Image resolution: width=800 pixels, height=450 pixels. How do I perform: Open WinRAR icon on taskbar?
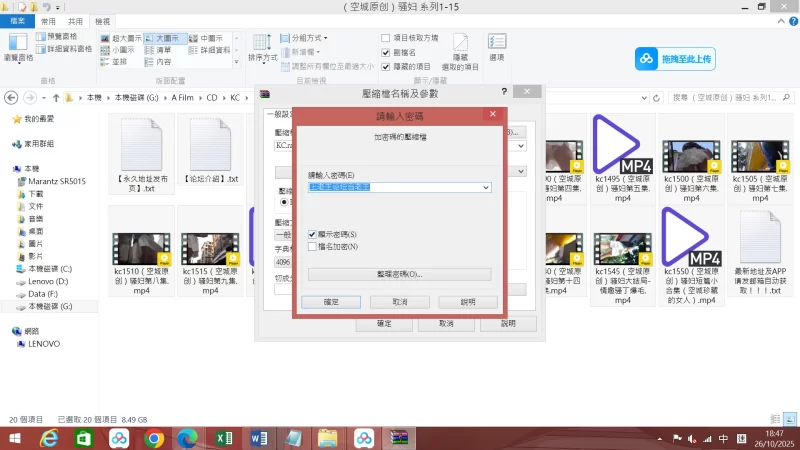(x=398, y=438)
